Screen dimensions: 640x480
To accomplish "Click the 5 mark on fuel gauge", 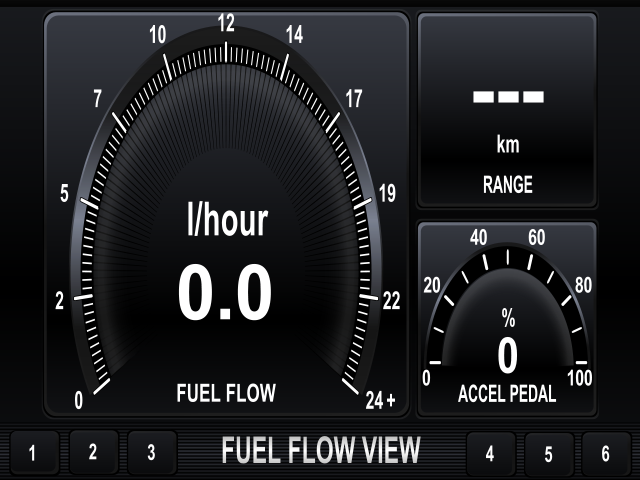I will [64, 193].
